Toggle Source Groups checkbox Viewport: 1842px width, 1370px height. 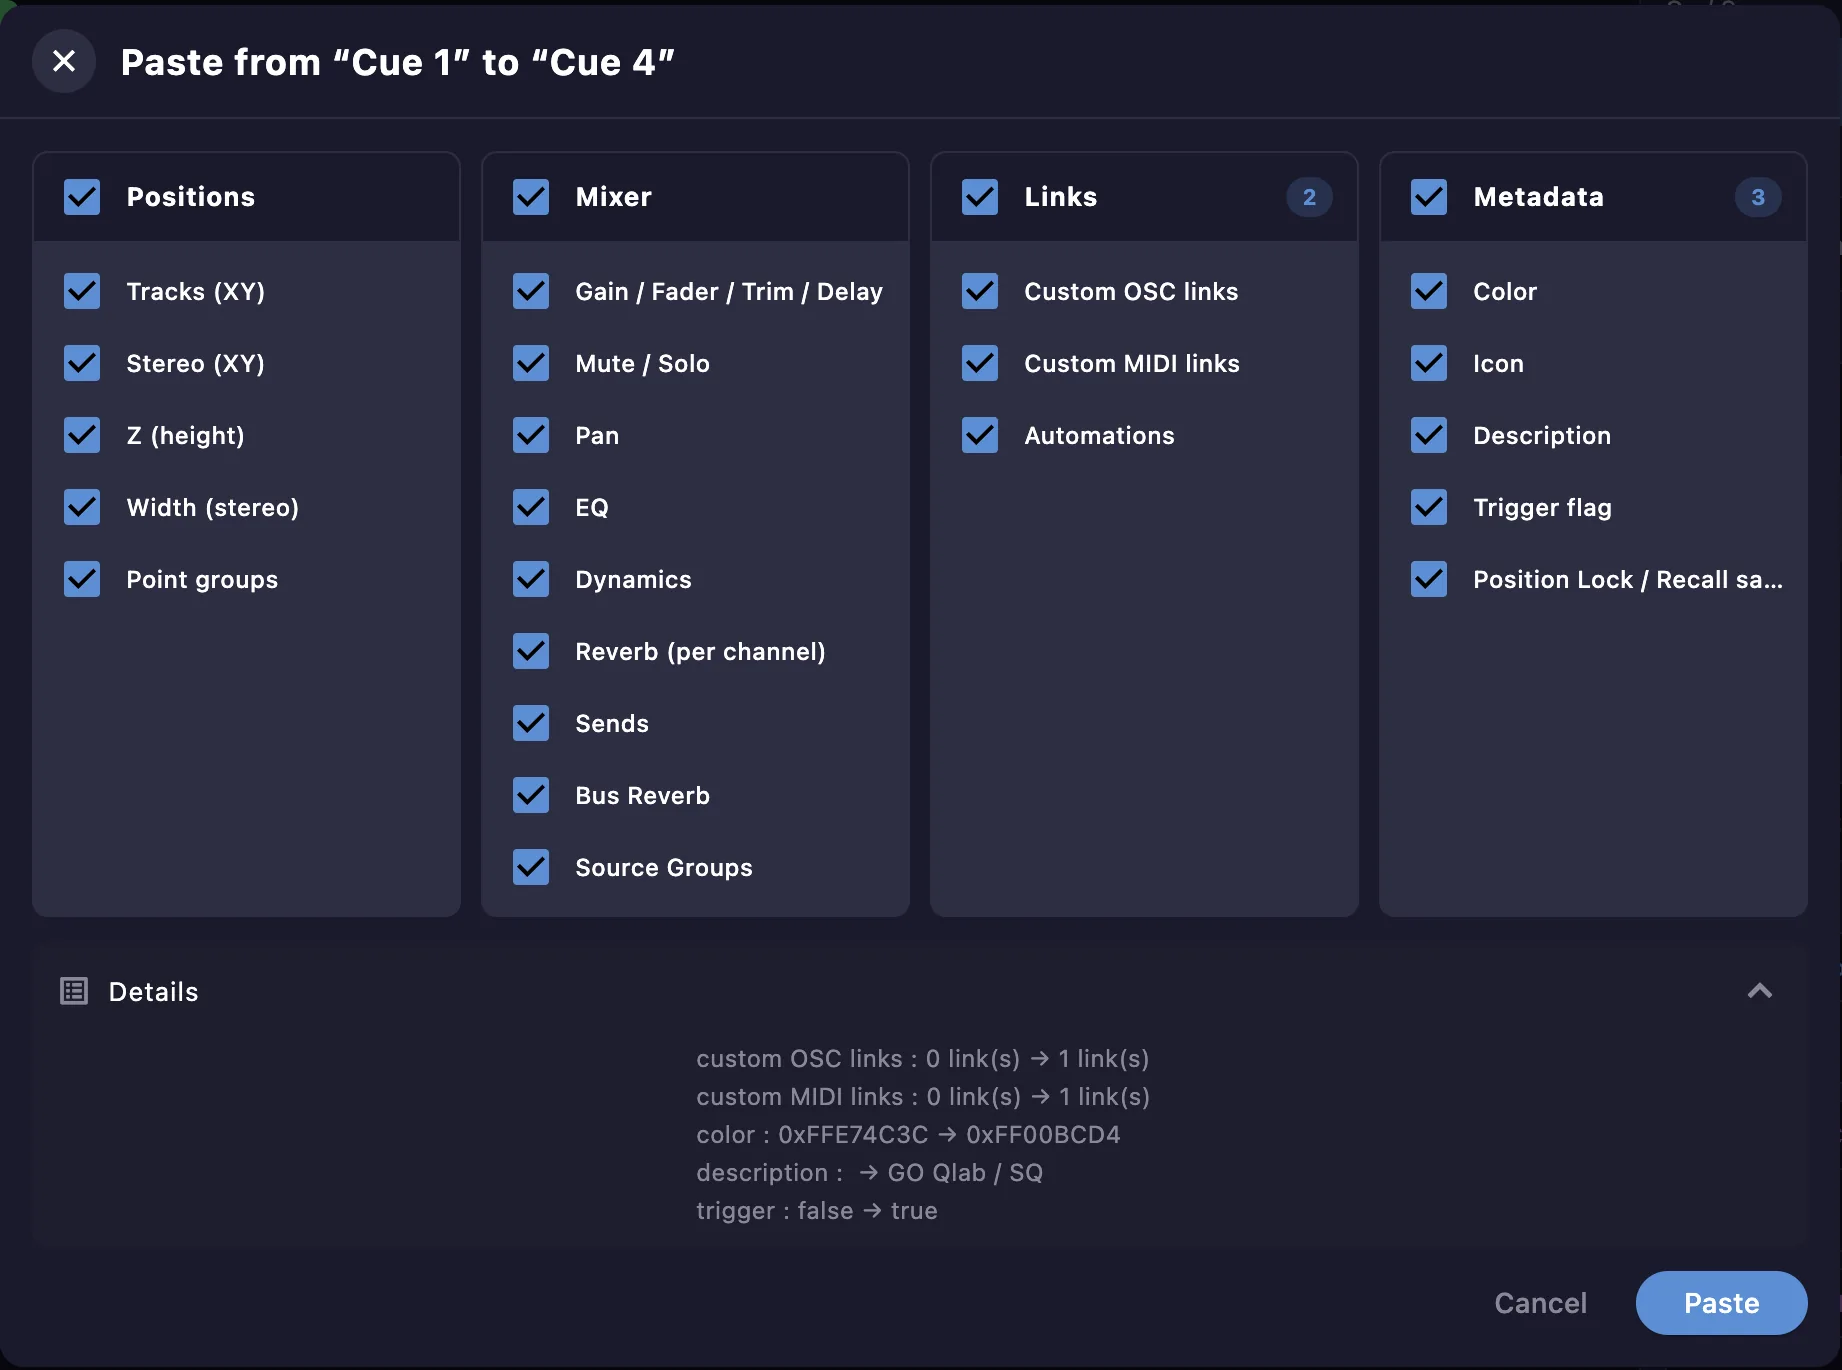(x=531, y=867)
